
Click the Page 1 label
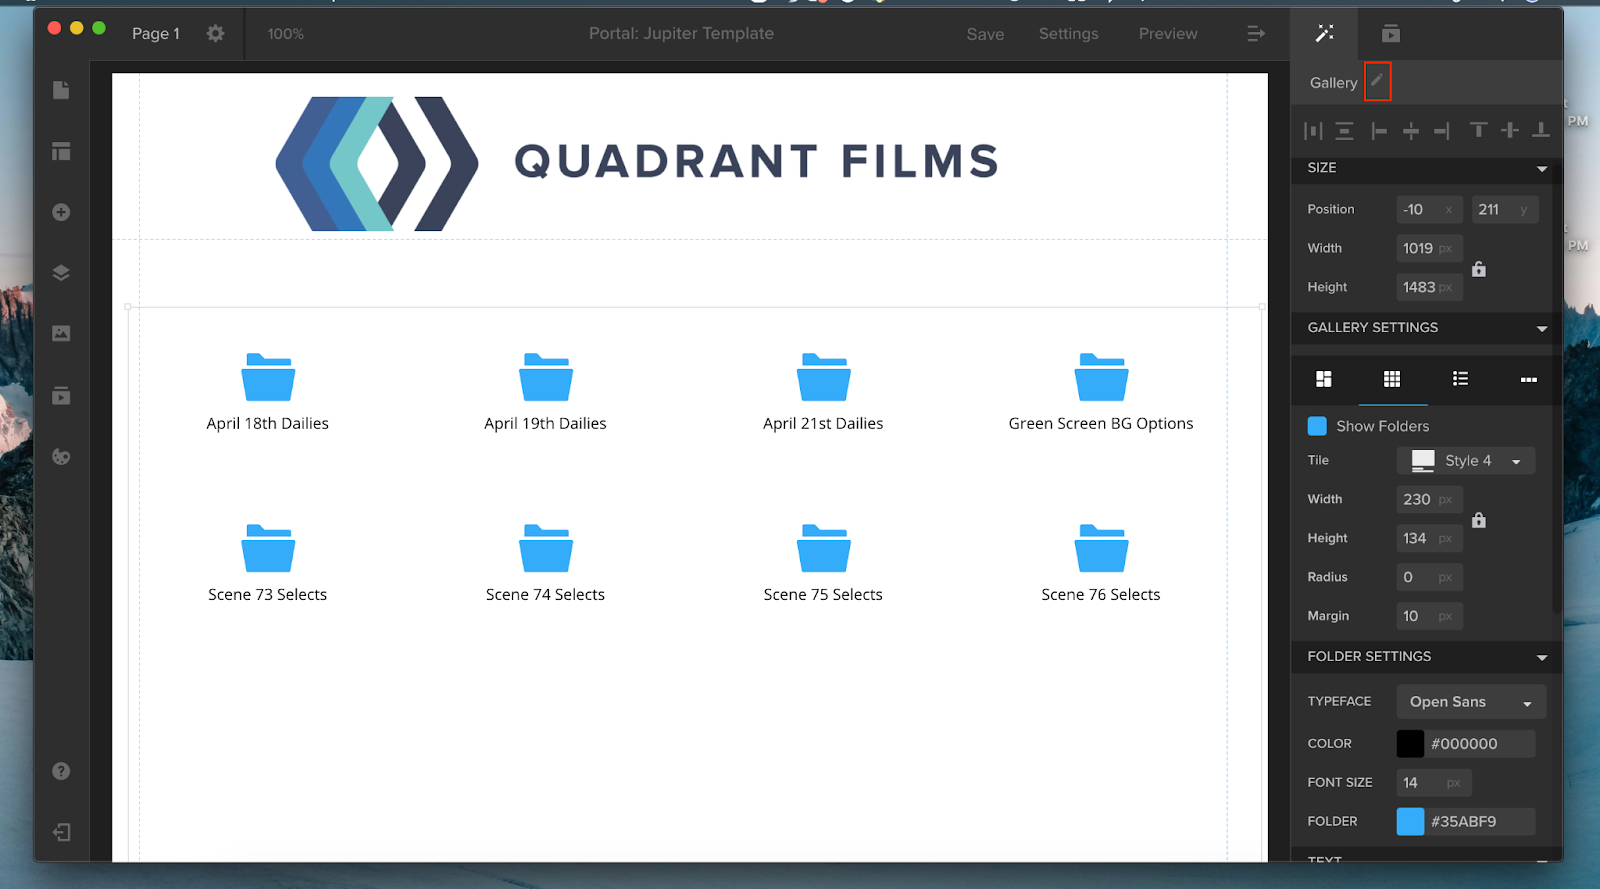(156, 33)
